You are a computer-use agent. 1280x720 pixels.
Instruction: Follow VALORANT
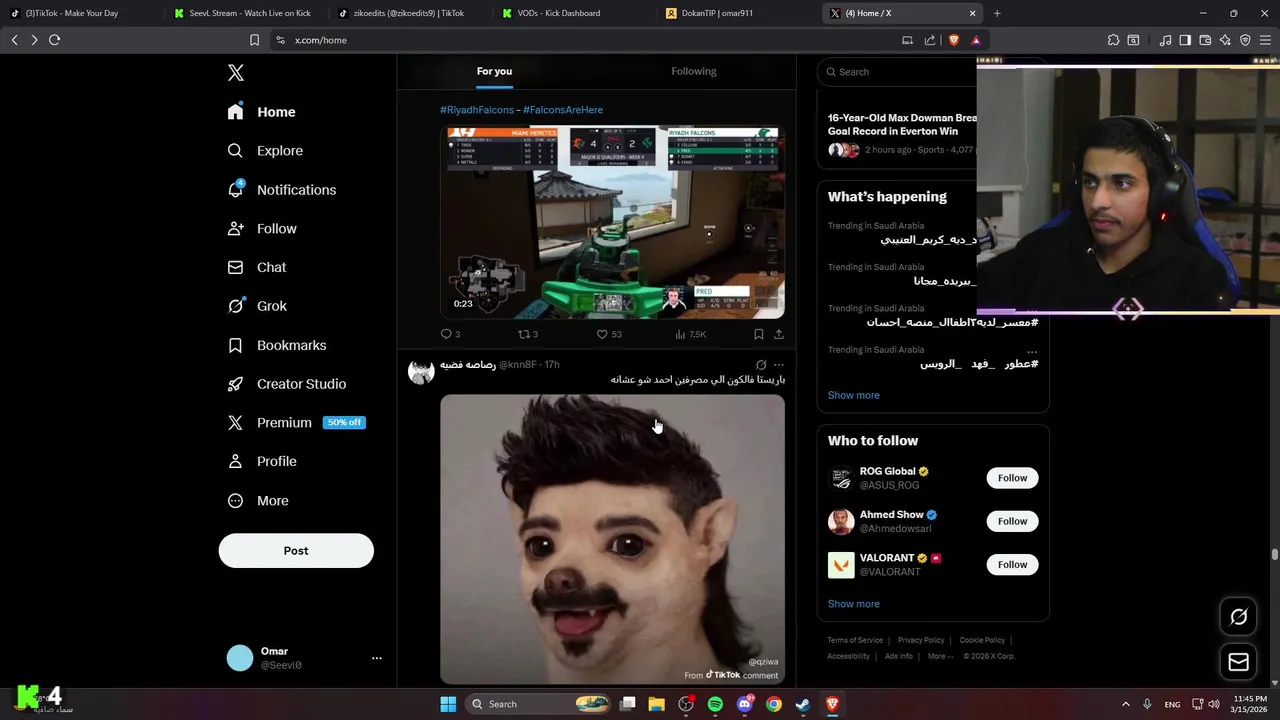coord(1012,565)
